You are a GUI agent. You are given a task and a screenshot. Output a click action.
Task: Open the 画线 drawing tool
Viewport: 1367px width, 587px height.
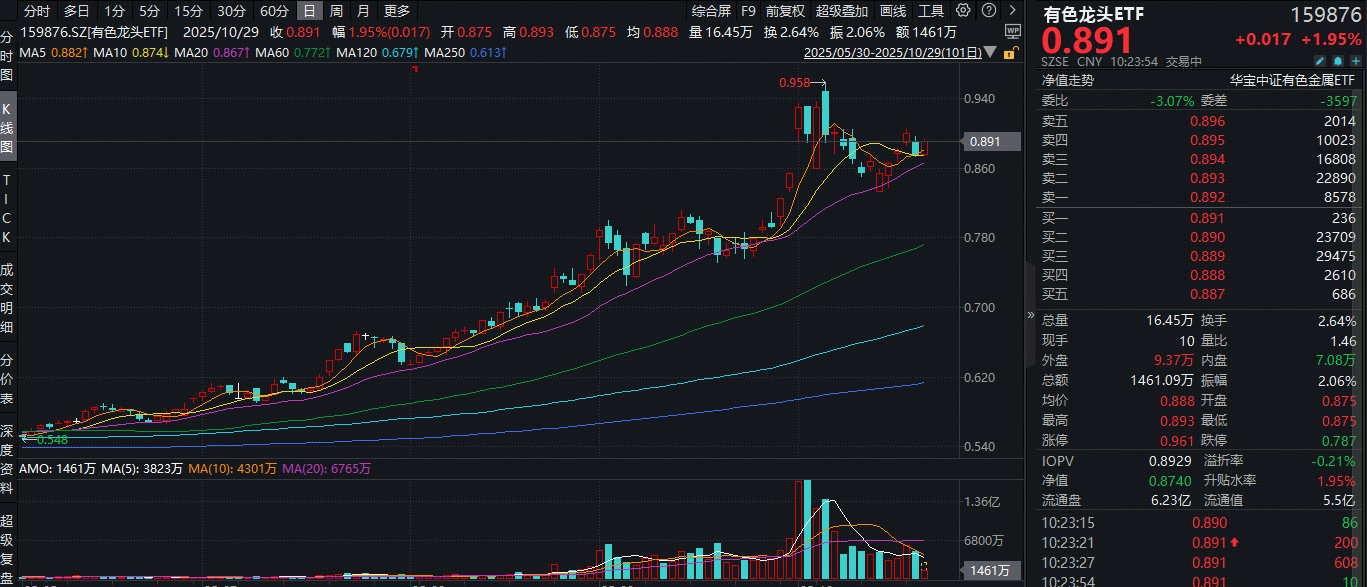coord(893,11)
